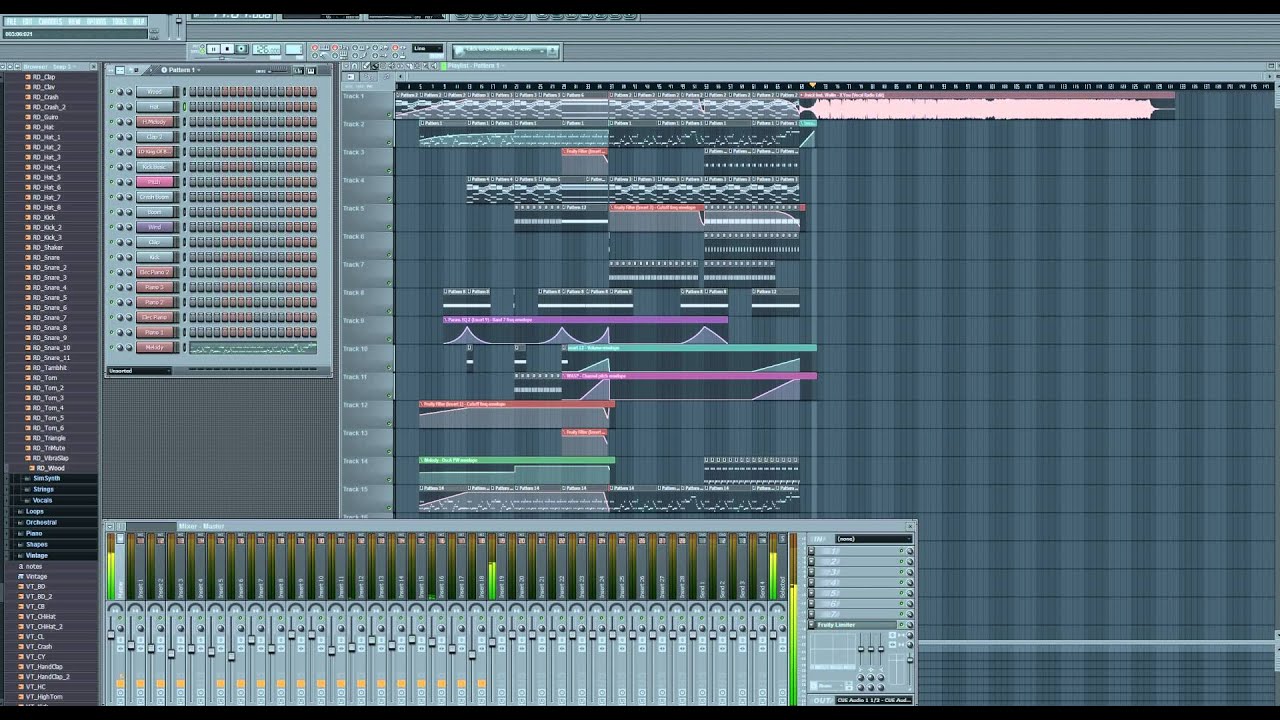Click the Kick basic channel button

pyautogui.click(x=155, y=167)
